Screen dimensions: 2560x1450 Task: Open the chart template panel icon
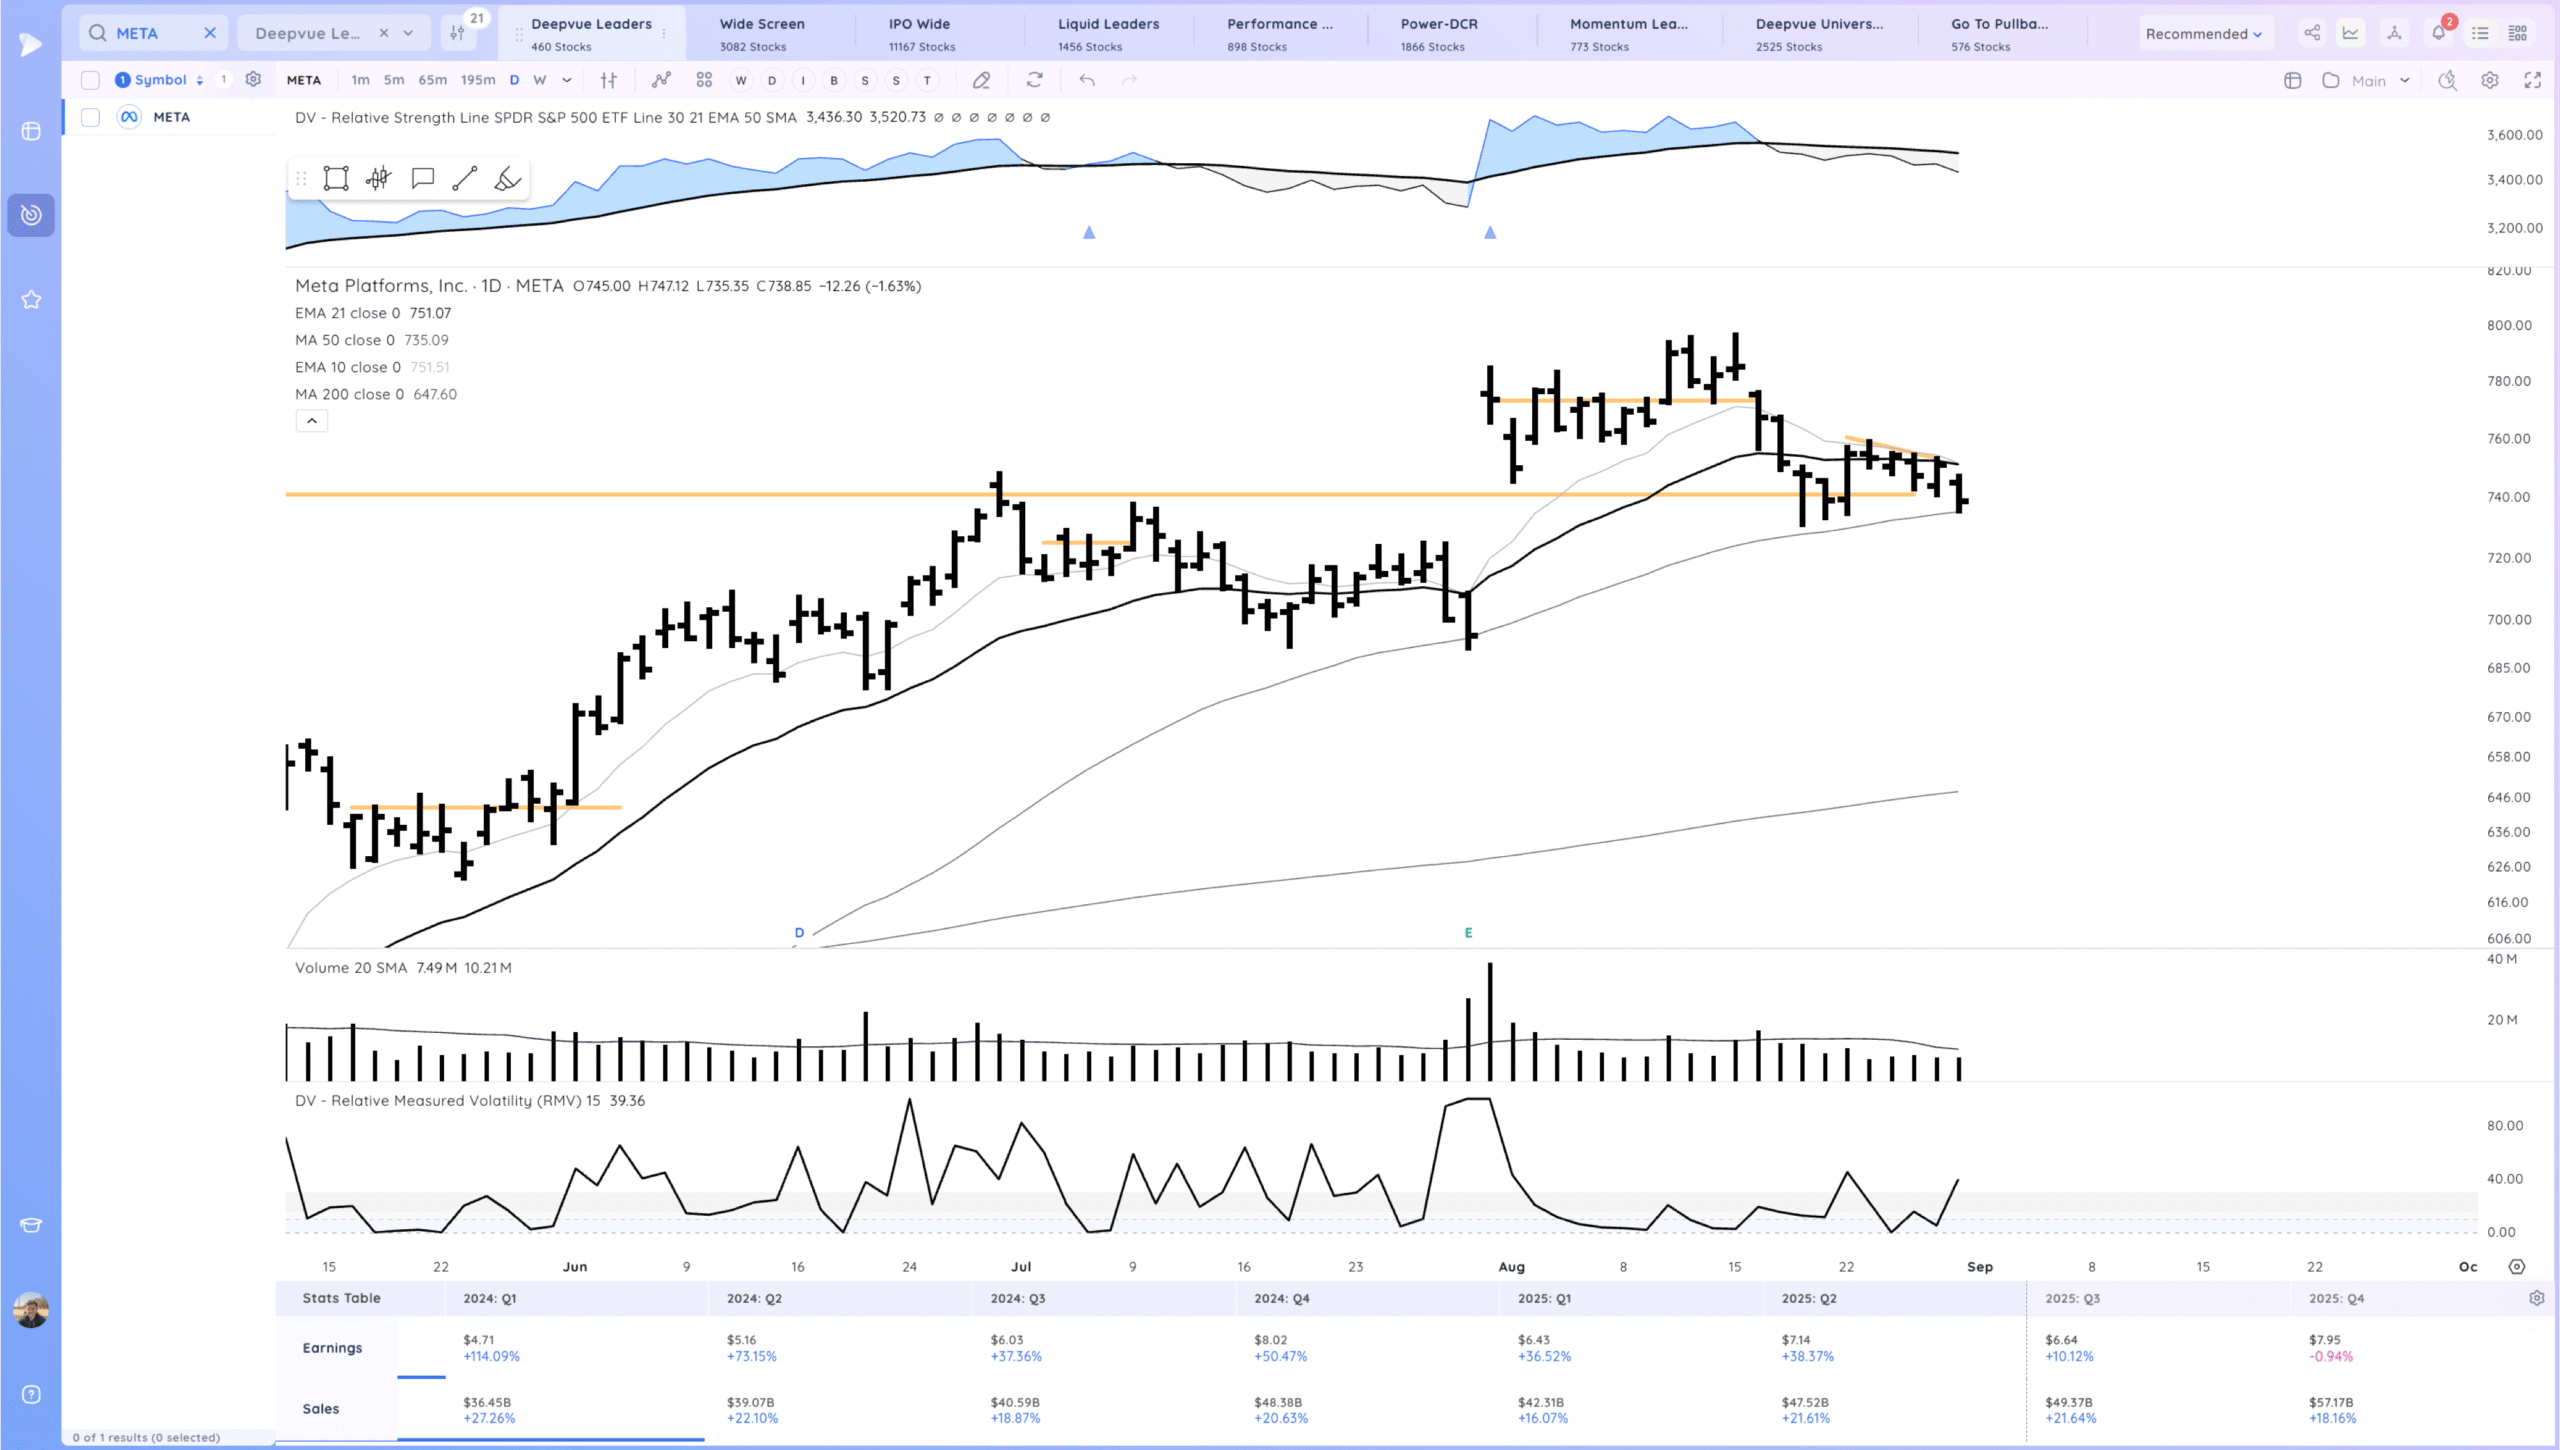pyautogui.click(x=2293, y=80)
